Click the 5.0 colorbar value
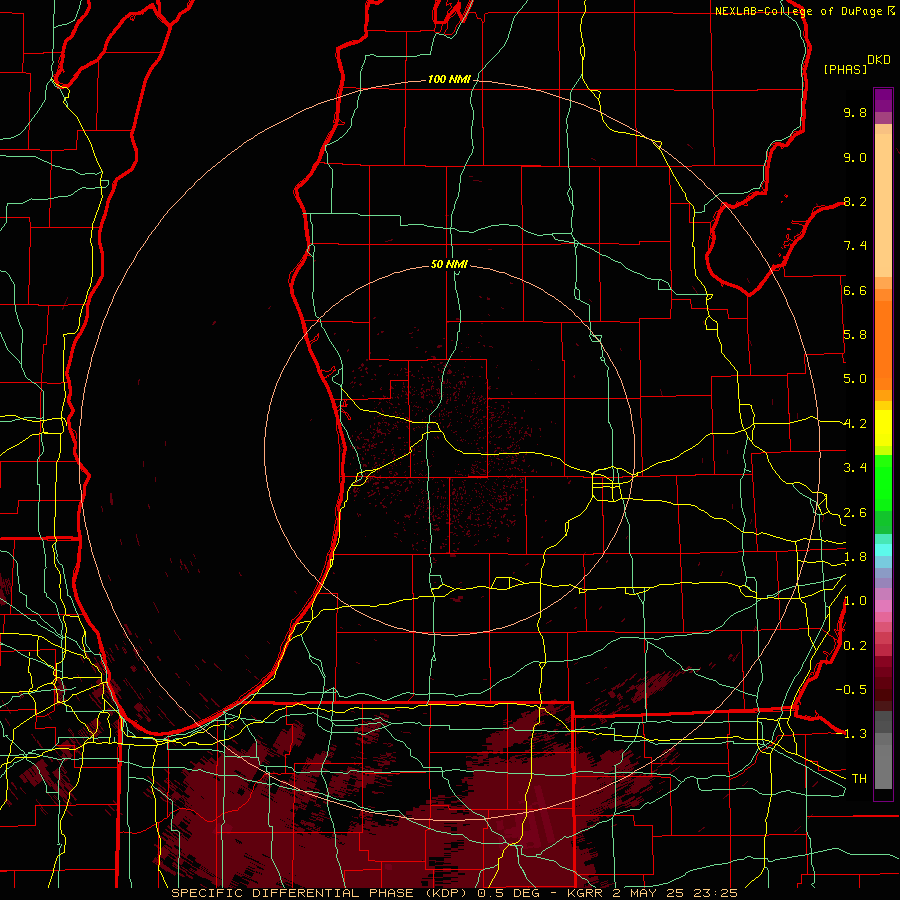This screenshot has height=900, width=900. (855, 379)
